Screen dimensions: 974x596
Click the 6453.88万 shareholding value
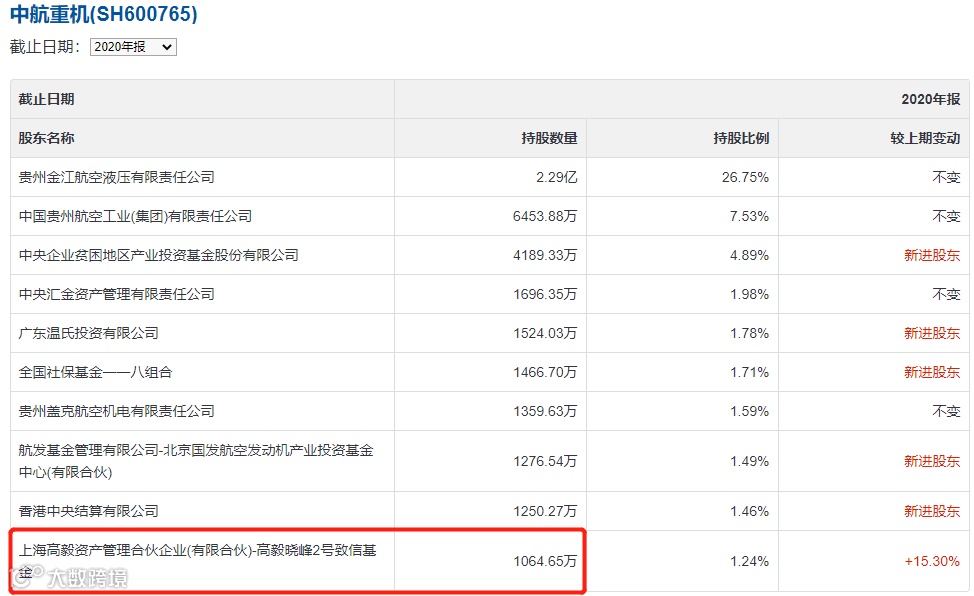[x=545, y=216]
